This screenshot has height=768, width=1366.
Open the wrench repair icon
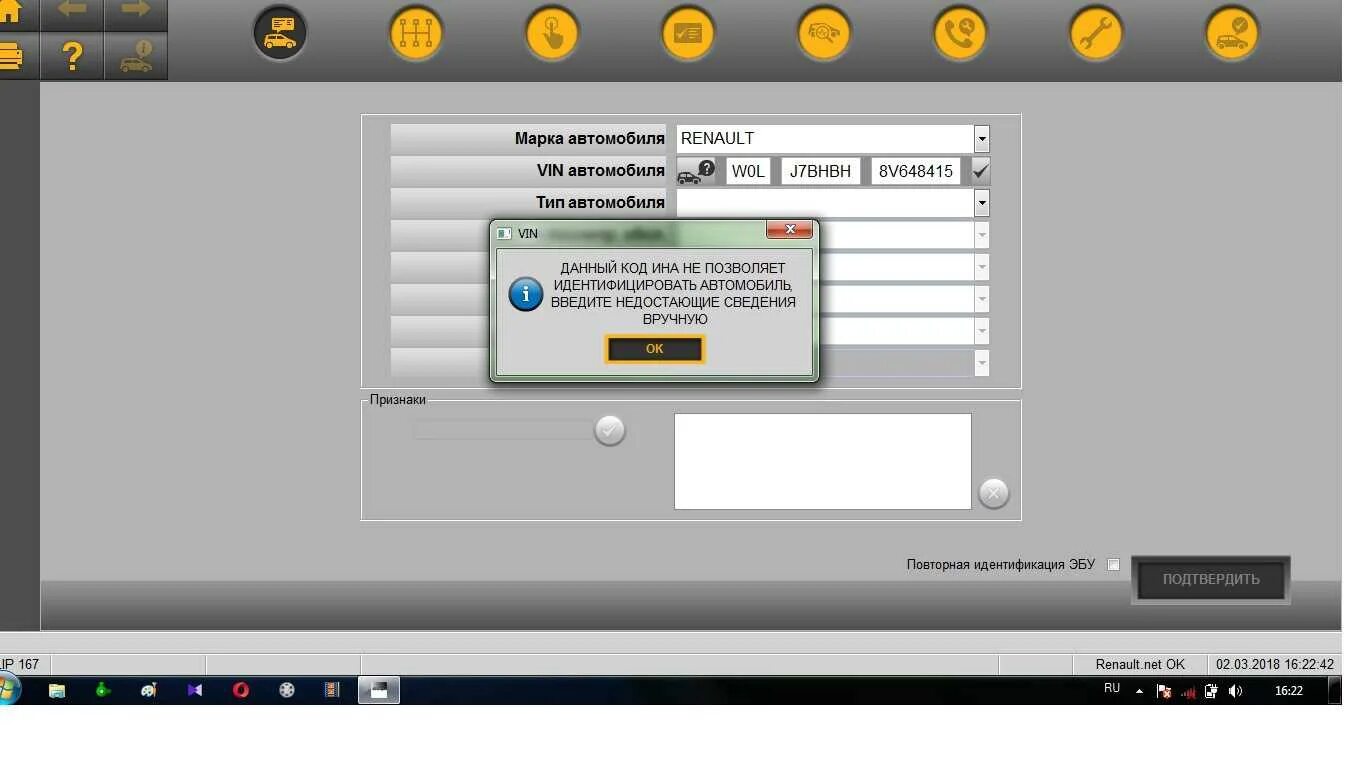(x=1096, y=33)
